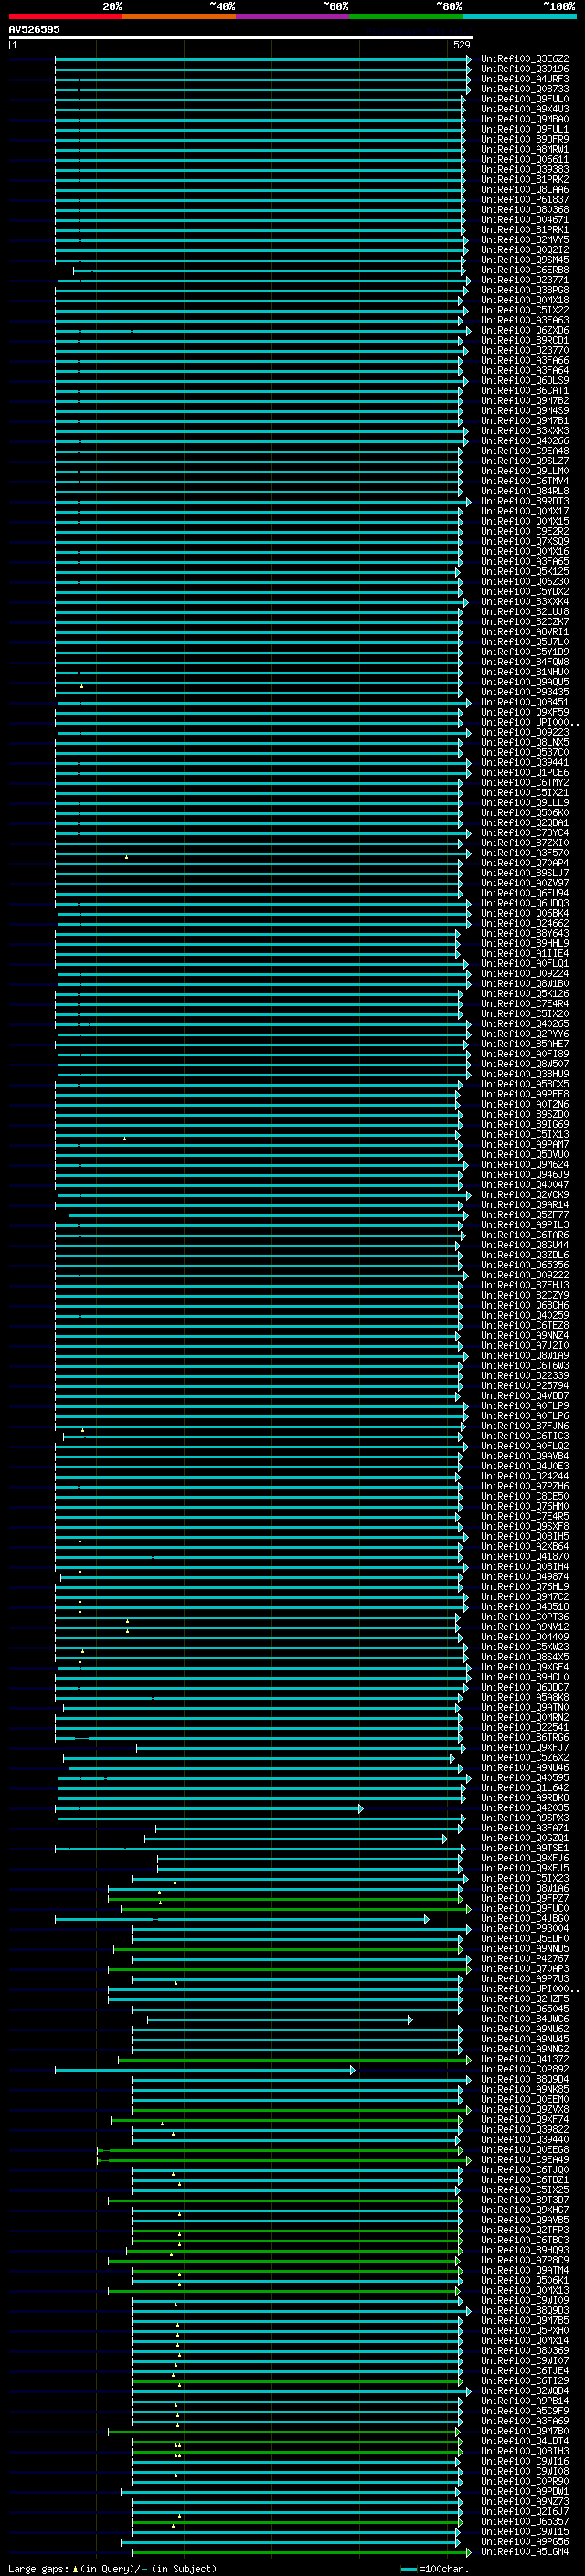Select hit label UniRef100_A9P7U3
This screenshot has height=2576, width=585.
(x=525, y=1978)
